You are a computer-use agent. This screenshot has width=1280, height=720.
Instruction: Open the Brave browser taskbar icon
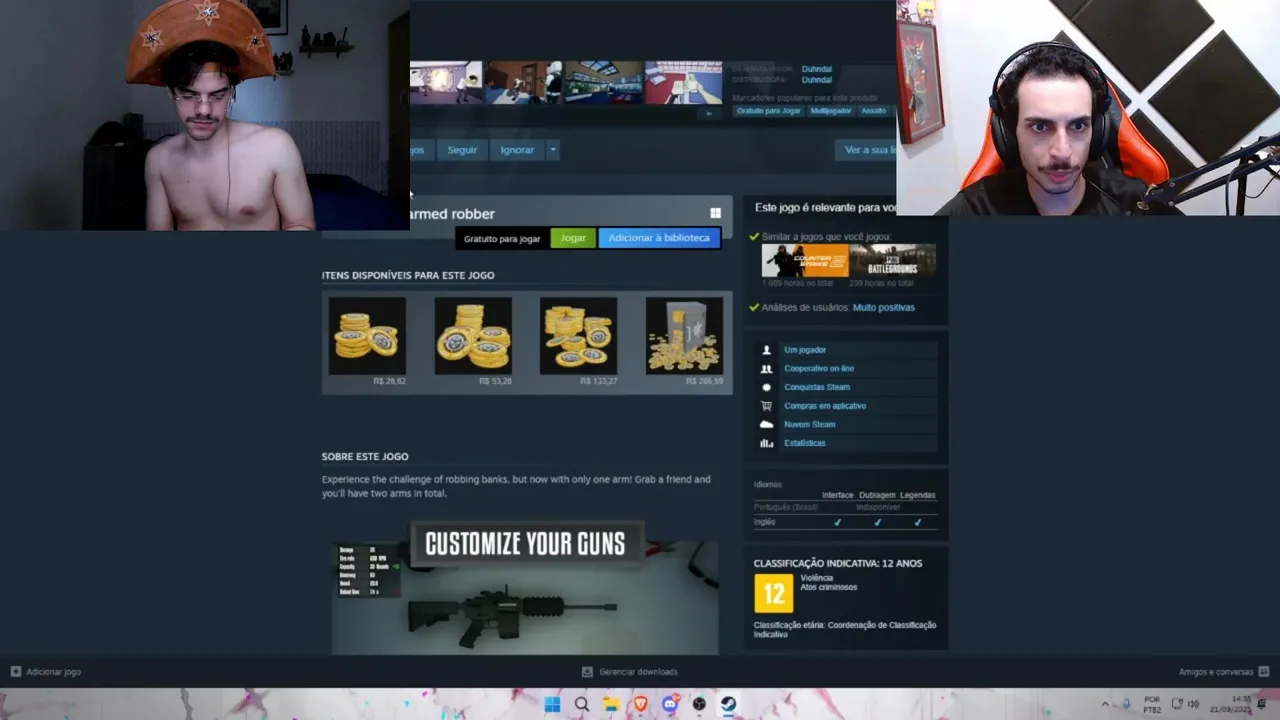click(x=640, y=704)
